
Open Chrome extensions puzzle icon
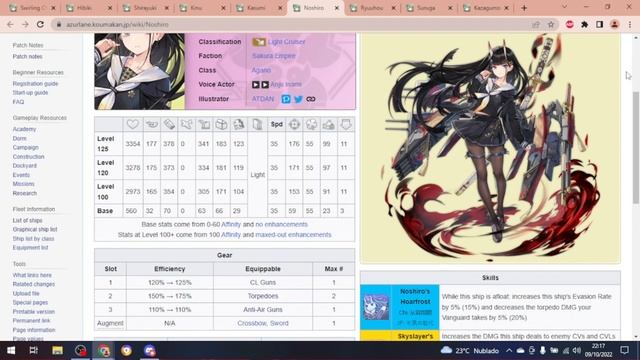pyautogui.click(x=584, y=24)
